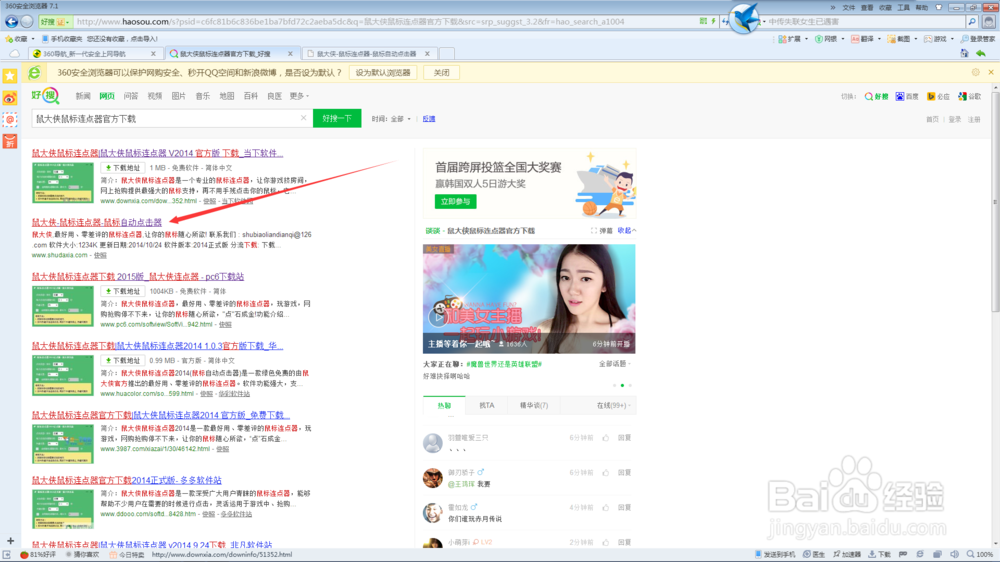Click the home page icon under toolbar
1000x562 pixels.
click(964, 54)
